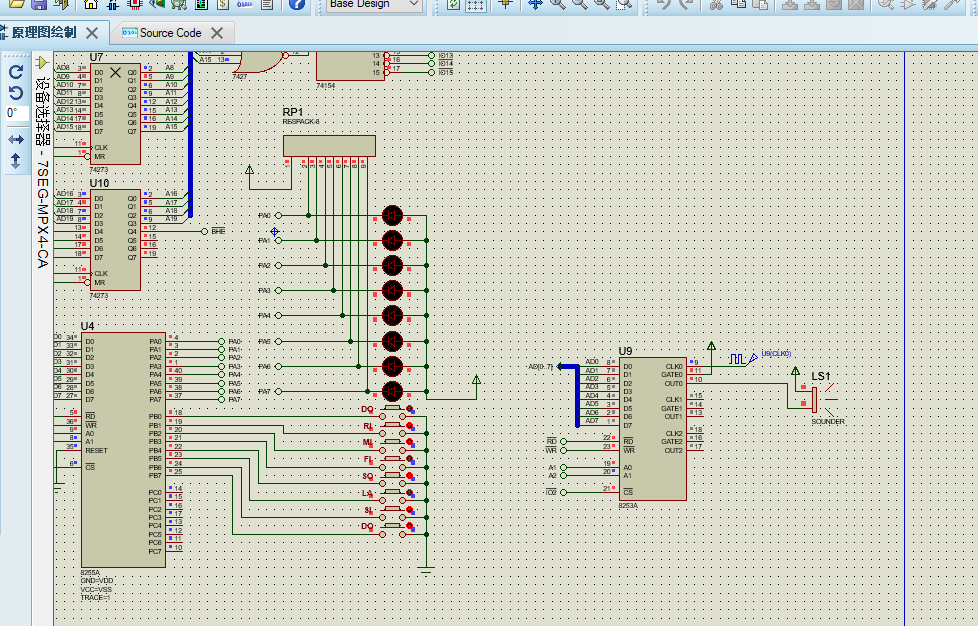
Task: Click the Block Rotate icon
Action: tap(834, 4)
